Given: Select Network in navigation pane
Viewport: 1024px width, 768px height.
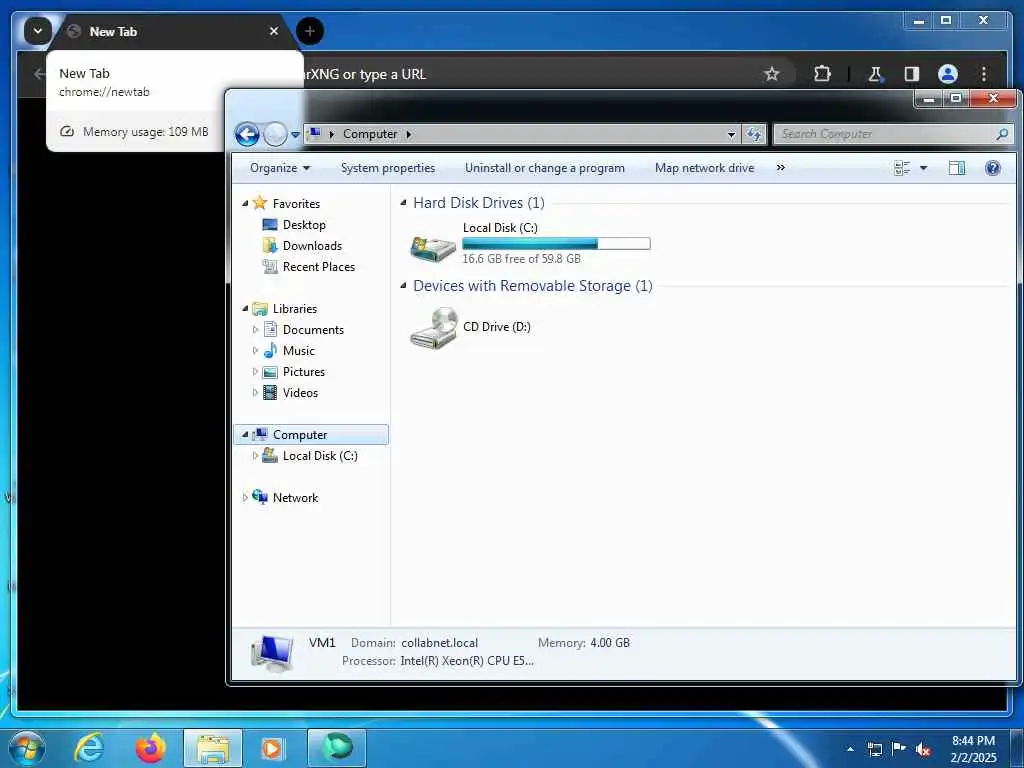Looking at the screenshot, I should click(295, 498).
